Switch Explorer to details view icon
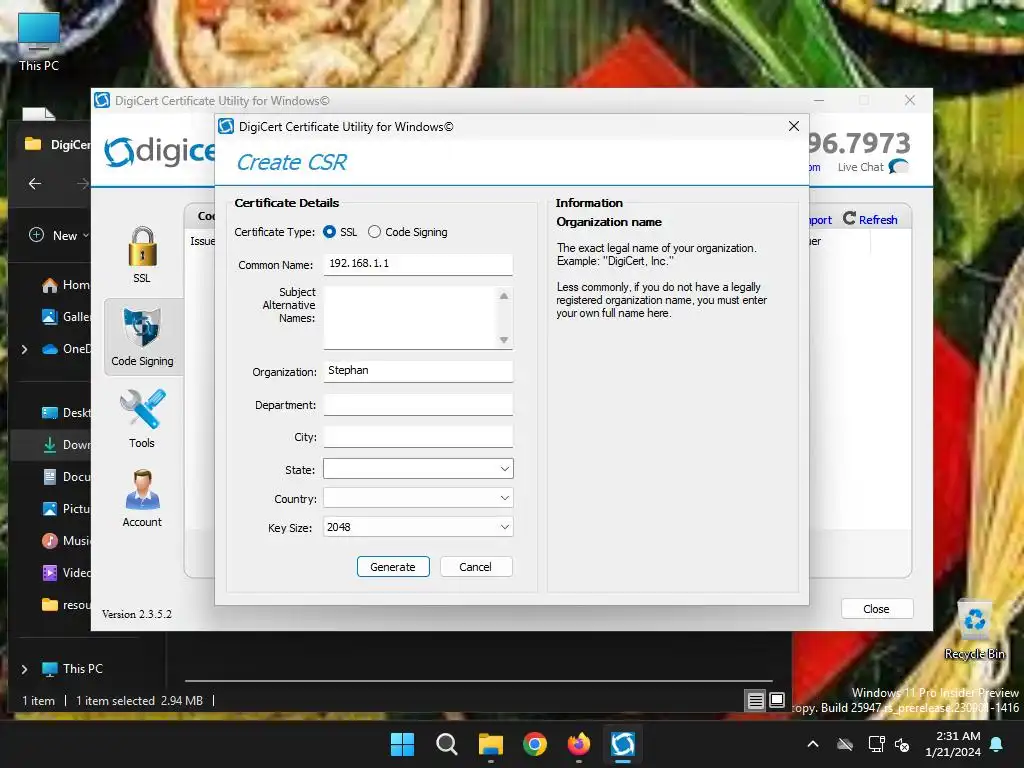 (x=756, y=701)
